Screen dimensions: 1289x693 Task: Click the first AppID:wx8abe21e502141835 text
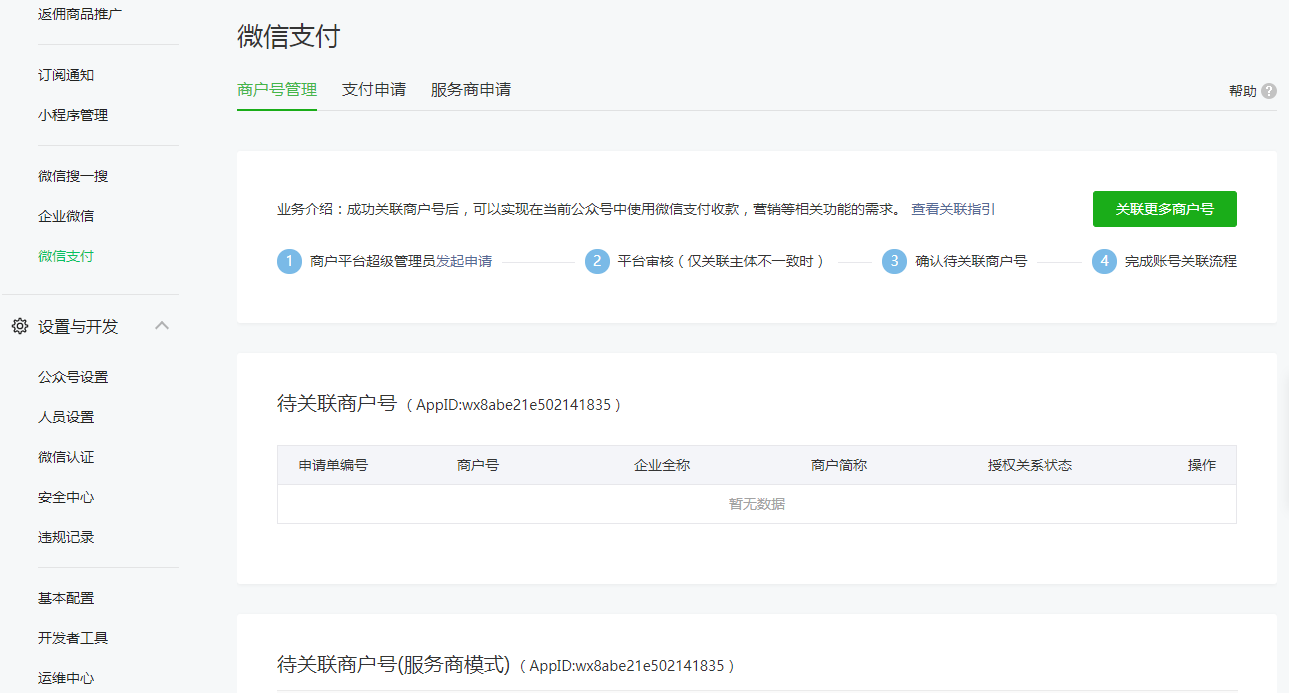pyautogui.click(x=513, y=405)
